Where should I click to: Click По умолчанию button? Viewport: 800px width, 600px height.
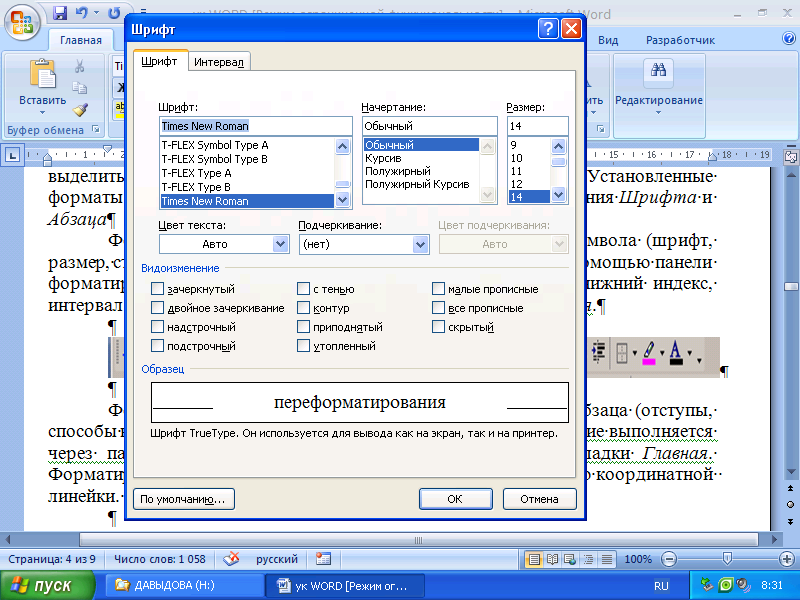click(x=184, y=499)
